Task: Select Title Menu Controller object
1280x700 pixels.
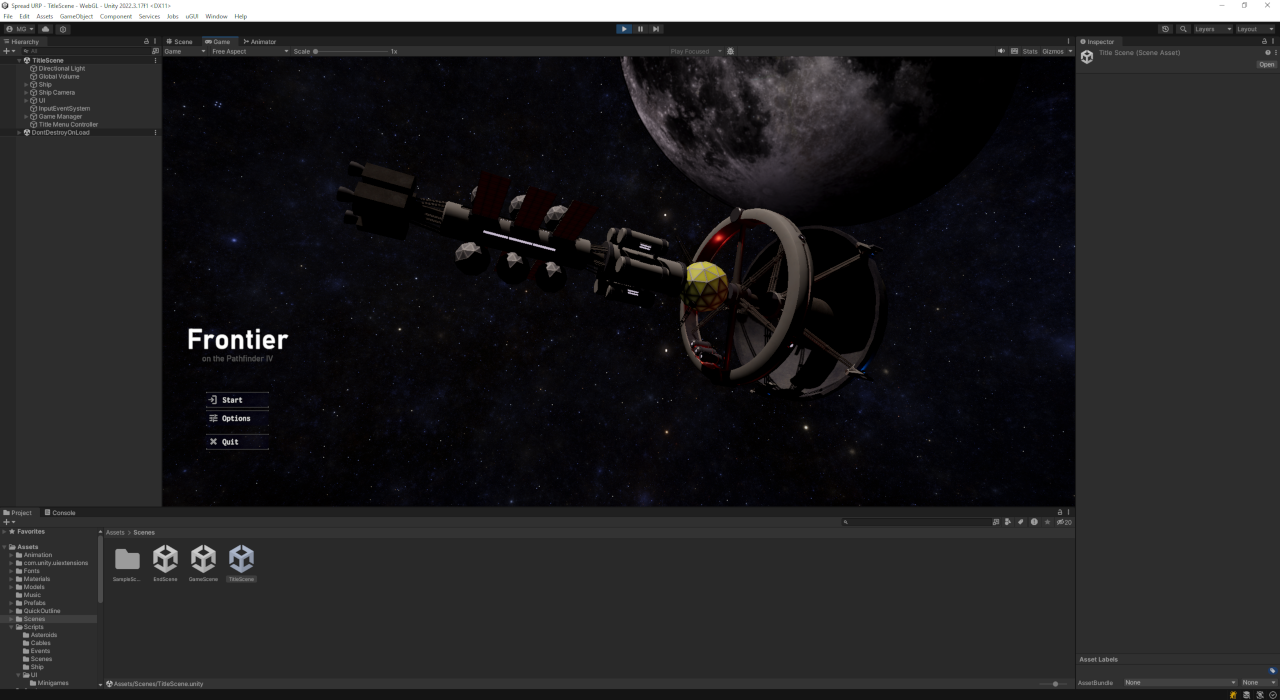Action: tap(68, 124)
